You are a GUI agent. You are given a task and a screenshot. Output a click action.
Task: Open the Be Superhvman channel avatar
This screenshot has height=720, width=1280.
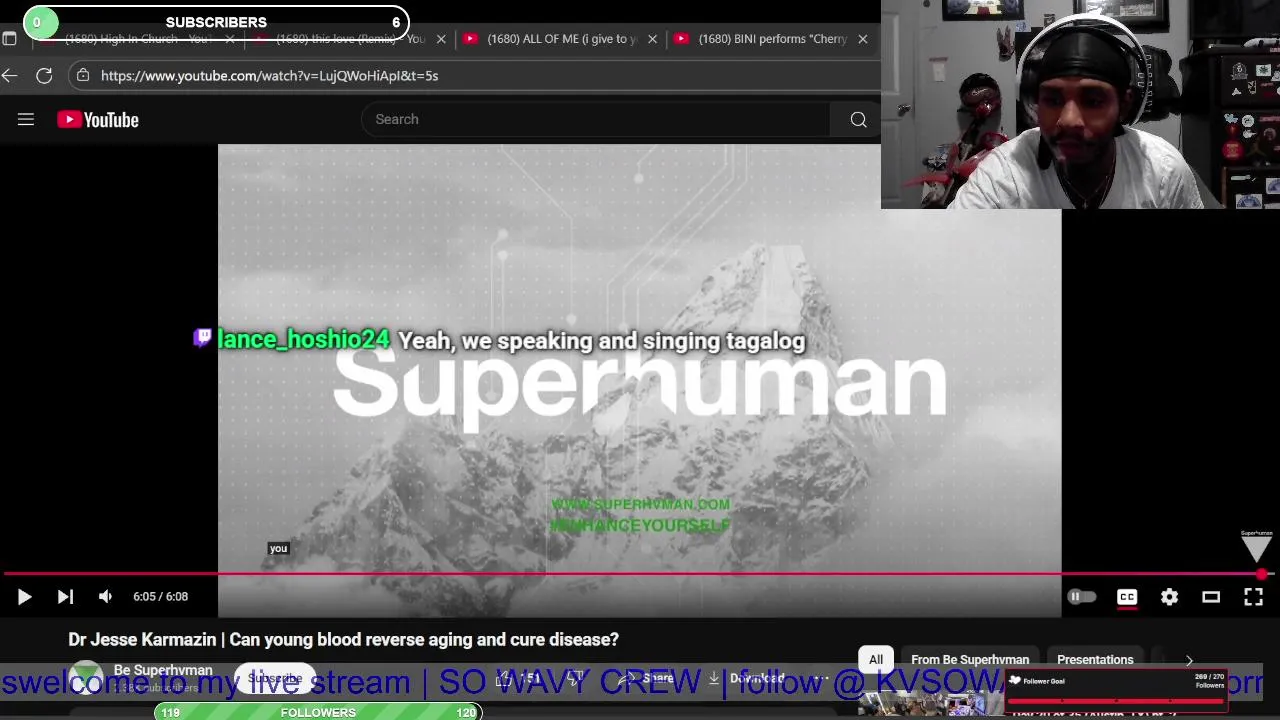click(86, 677)
